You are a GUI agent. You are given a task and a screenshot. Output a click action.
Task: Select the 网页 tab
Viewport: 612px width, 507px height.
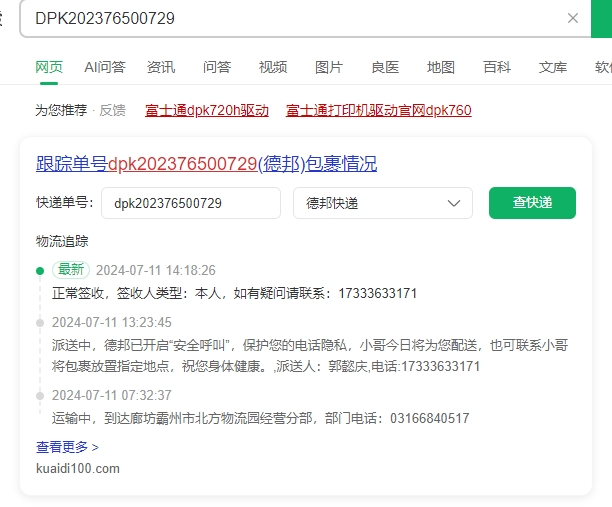click(49, 67)
